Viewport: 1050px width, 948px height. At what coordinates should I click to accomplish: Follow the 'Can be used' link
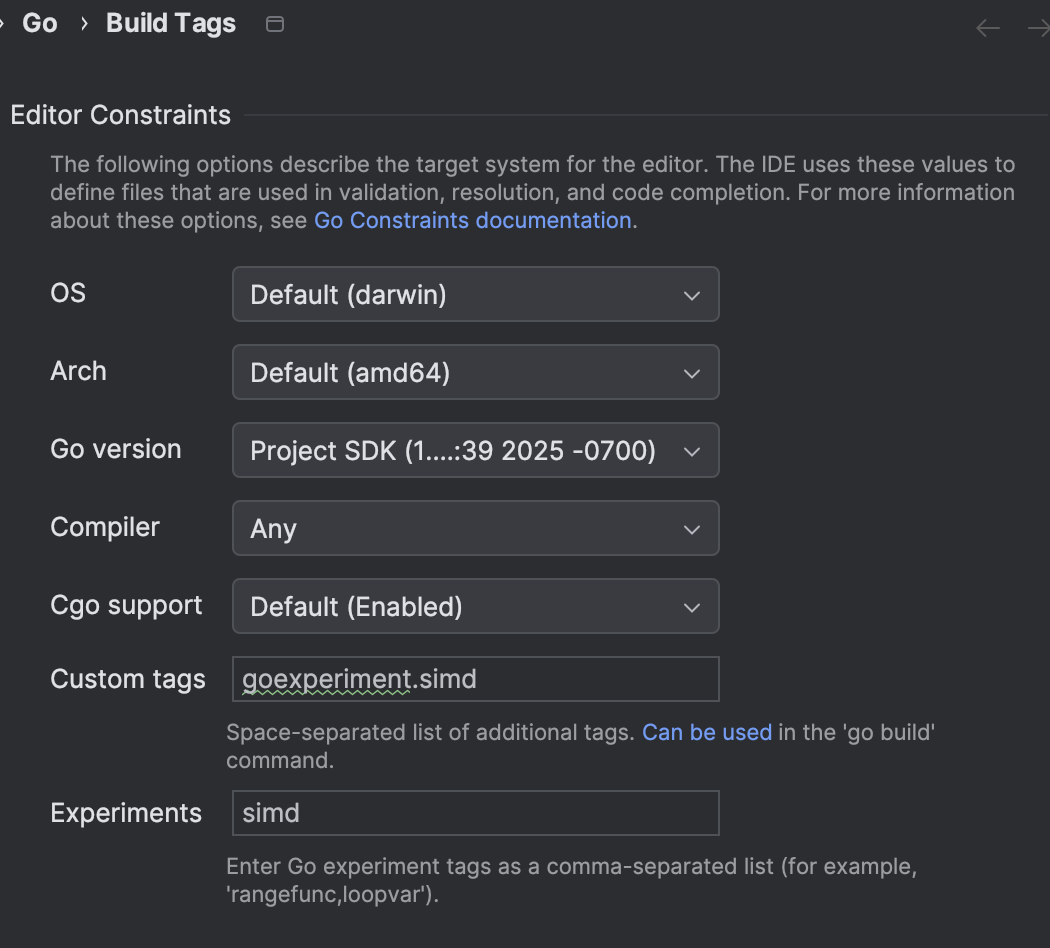706,732
